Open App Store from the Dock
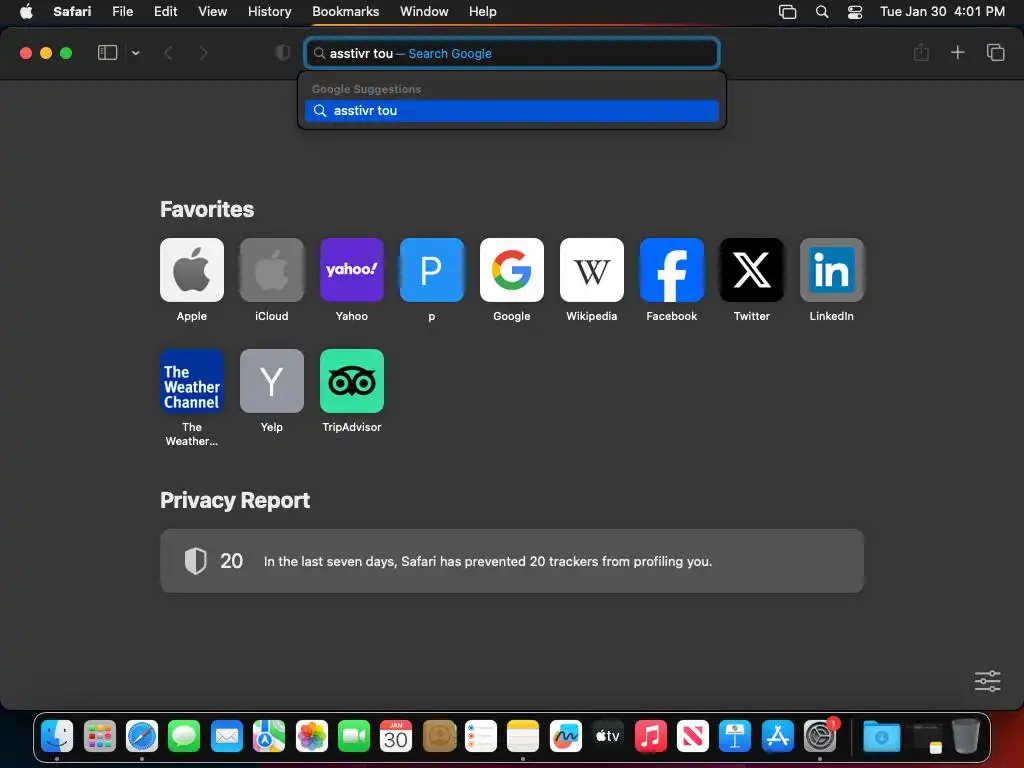Image resolution: width=1024 pixels, height=768 pixels. pyautogui.click(x=777, y=737)
